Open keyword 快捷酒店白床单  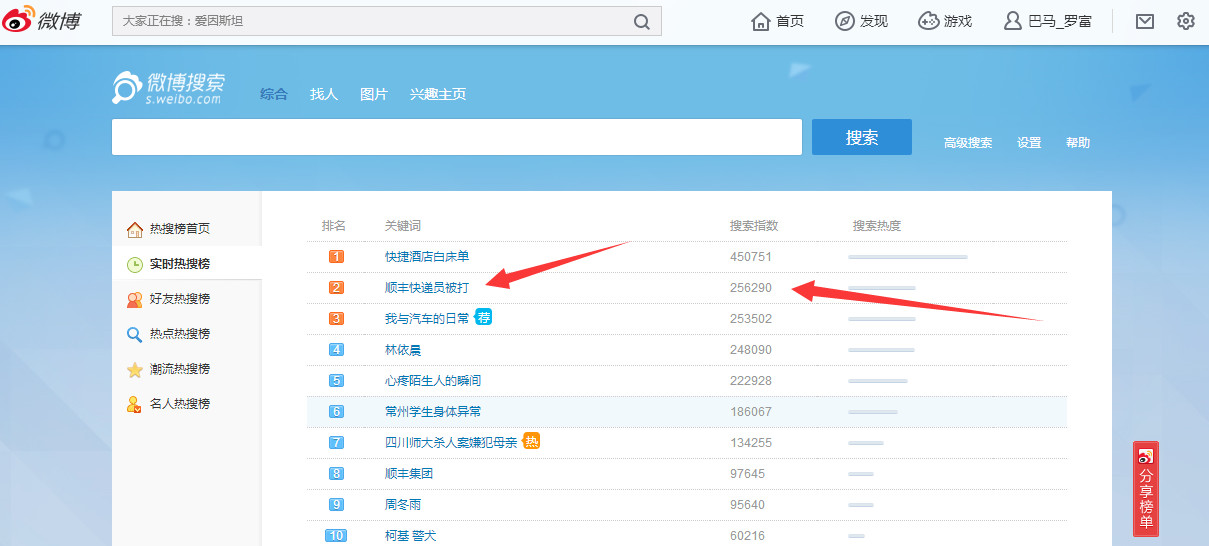point(427,257)
